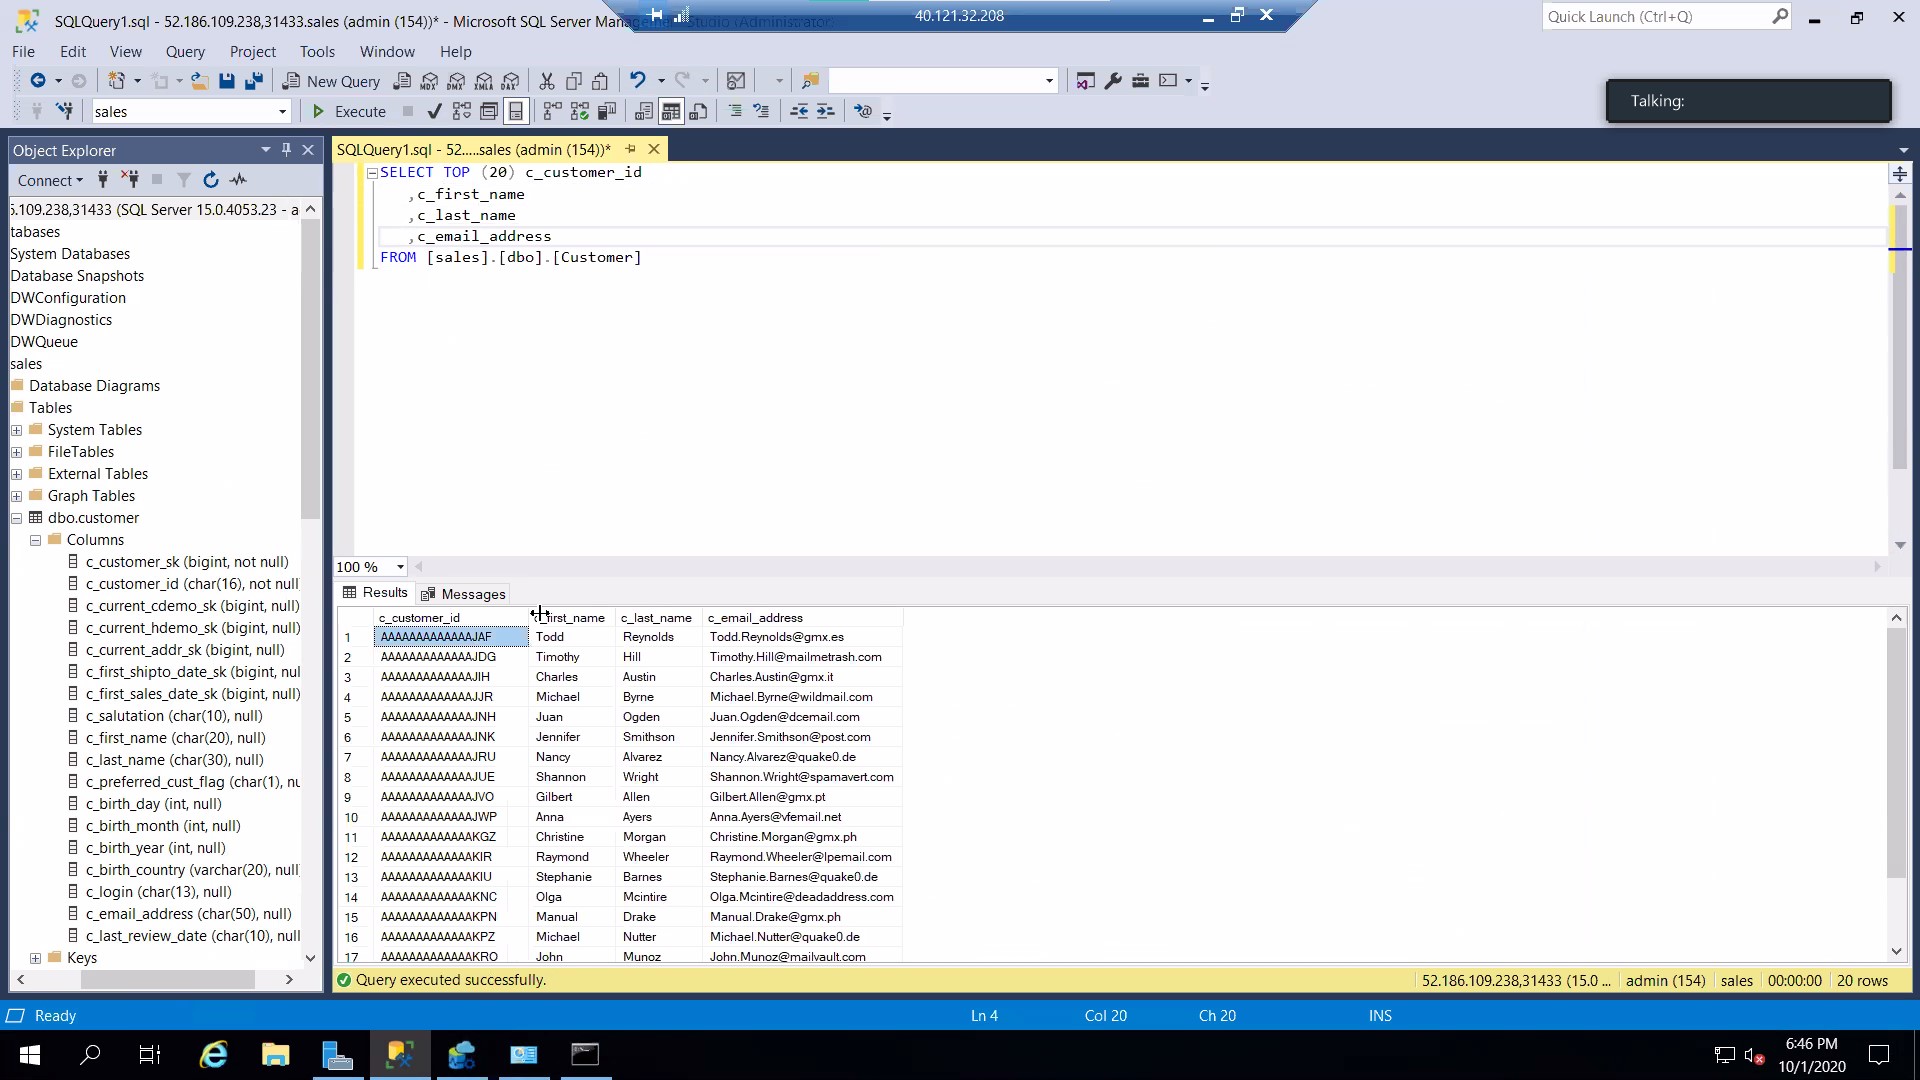The image size is (1920, 1080).
Task: Collapse the dbo.customer table node
Action: pyautogui.click(x=17, y=518)
